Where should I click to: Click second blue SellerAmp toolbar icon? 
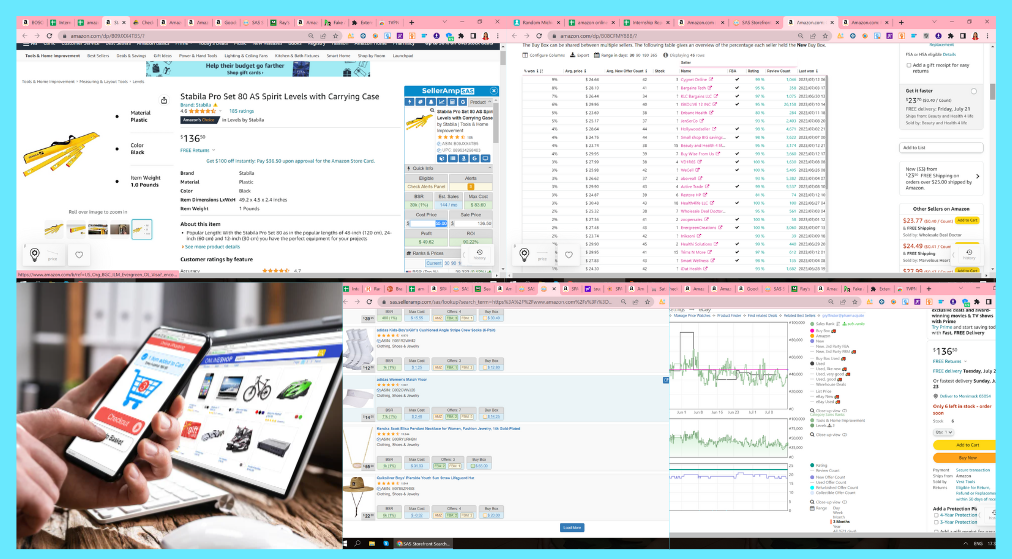pos(420,102)
